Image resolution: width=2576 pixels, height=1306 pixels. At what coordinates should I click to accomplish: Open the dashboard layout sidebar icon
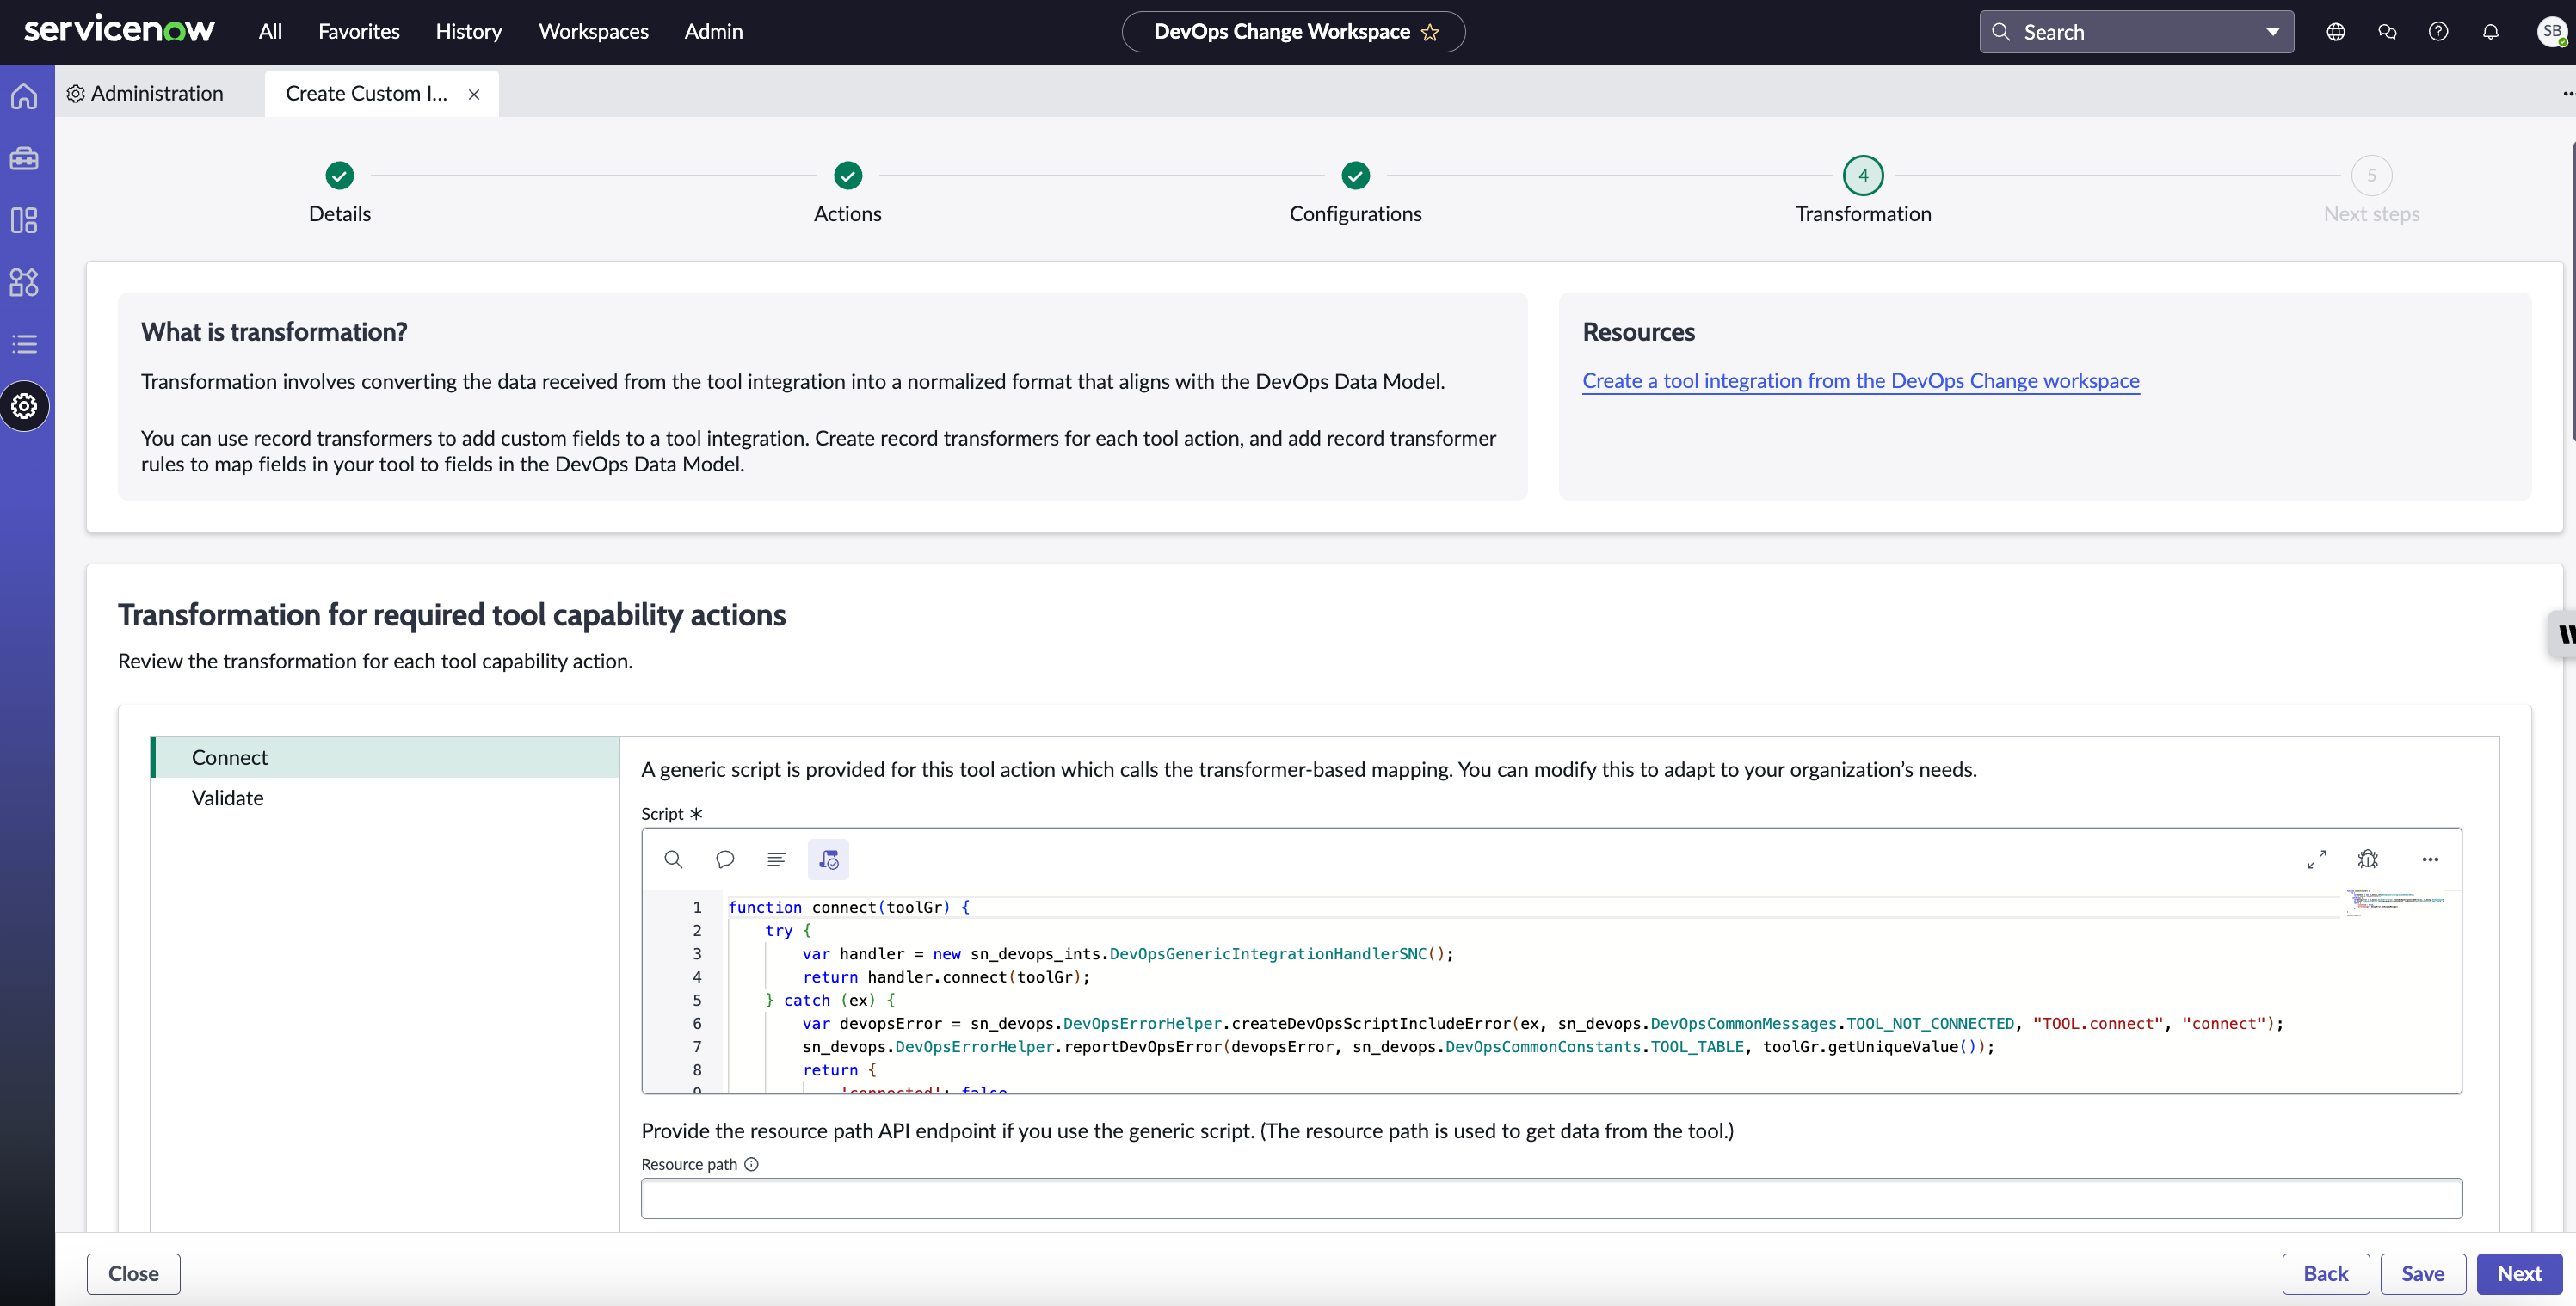pos(24,220)
